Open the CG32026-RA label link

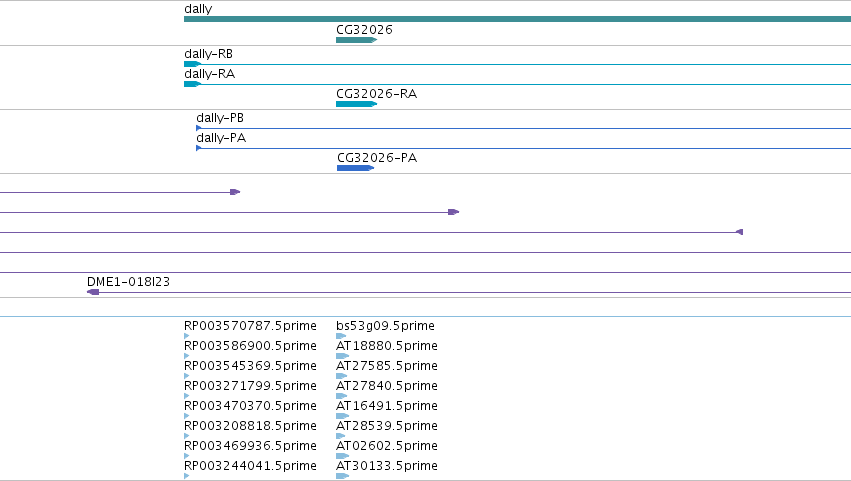point(377,94)
